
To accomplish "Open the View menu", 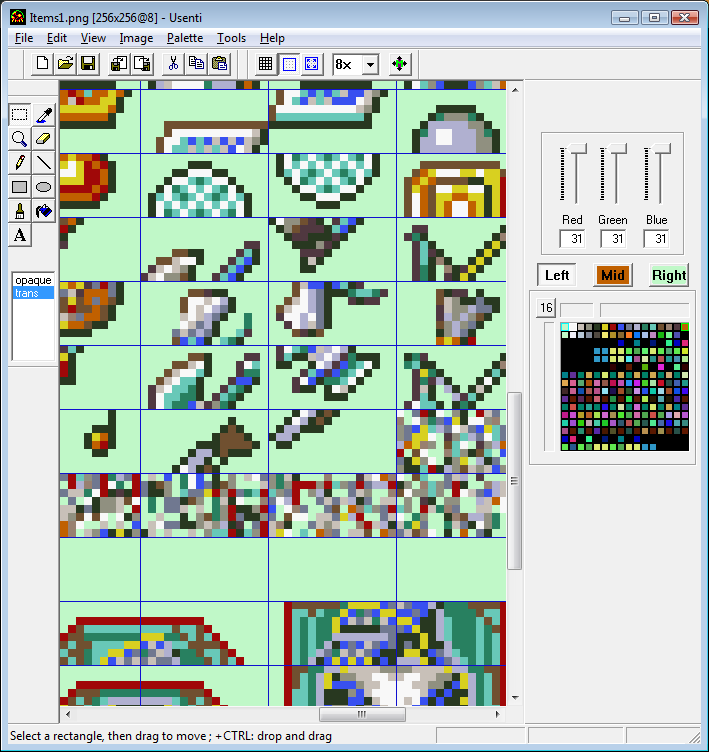I will coord(93,38).
